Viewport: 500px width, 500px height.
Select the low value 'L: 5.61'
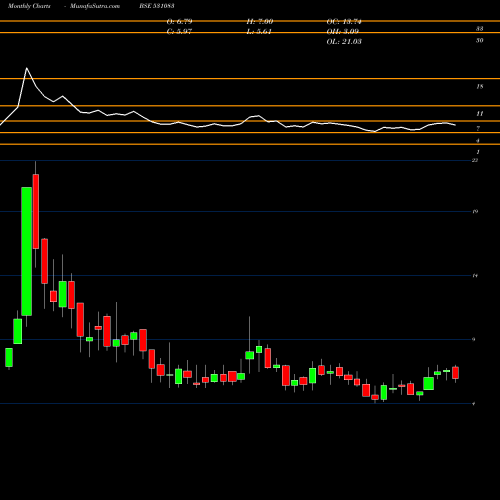[259, 32]
